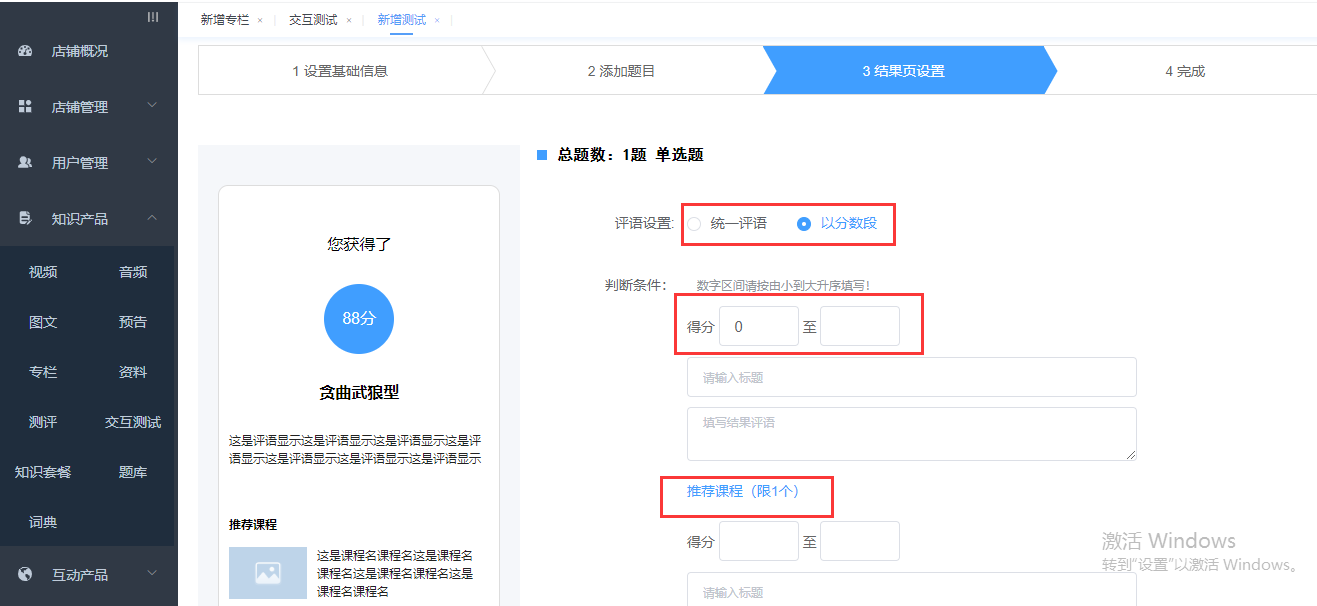This screenshot has width=1317, height=606.
Task: Open 交互测试 in the sidebar
Action: pos(133,422)
